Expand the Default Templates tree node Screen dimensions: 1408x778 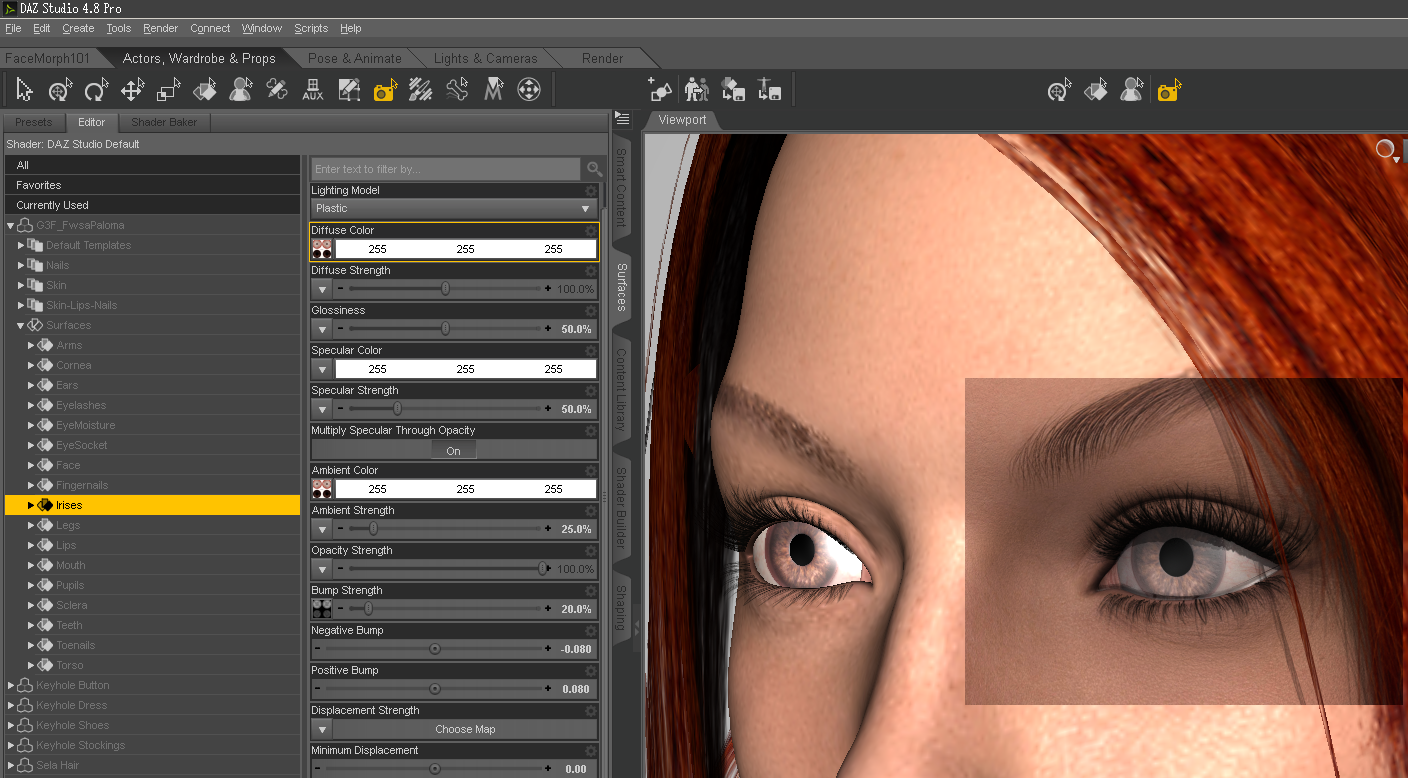coord(21,245)
